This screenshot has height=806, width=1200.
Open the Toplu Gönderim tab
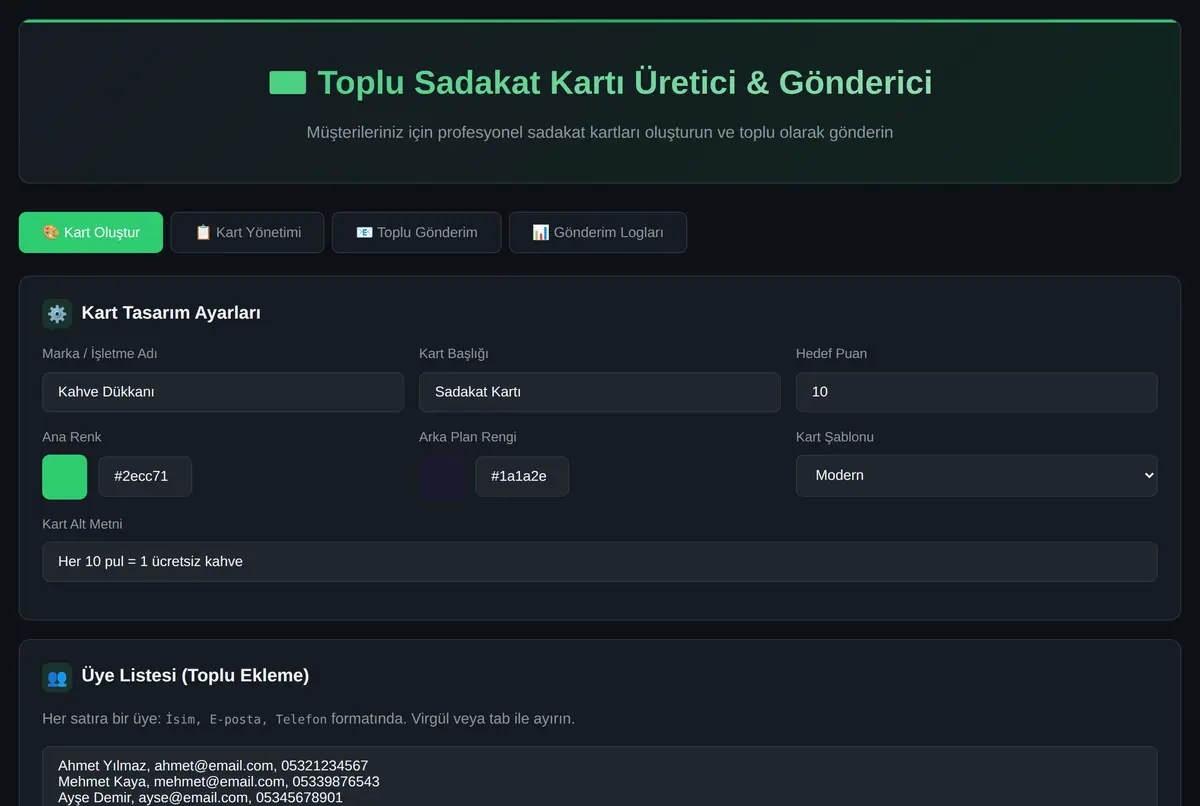coord(416,232)
